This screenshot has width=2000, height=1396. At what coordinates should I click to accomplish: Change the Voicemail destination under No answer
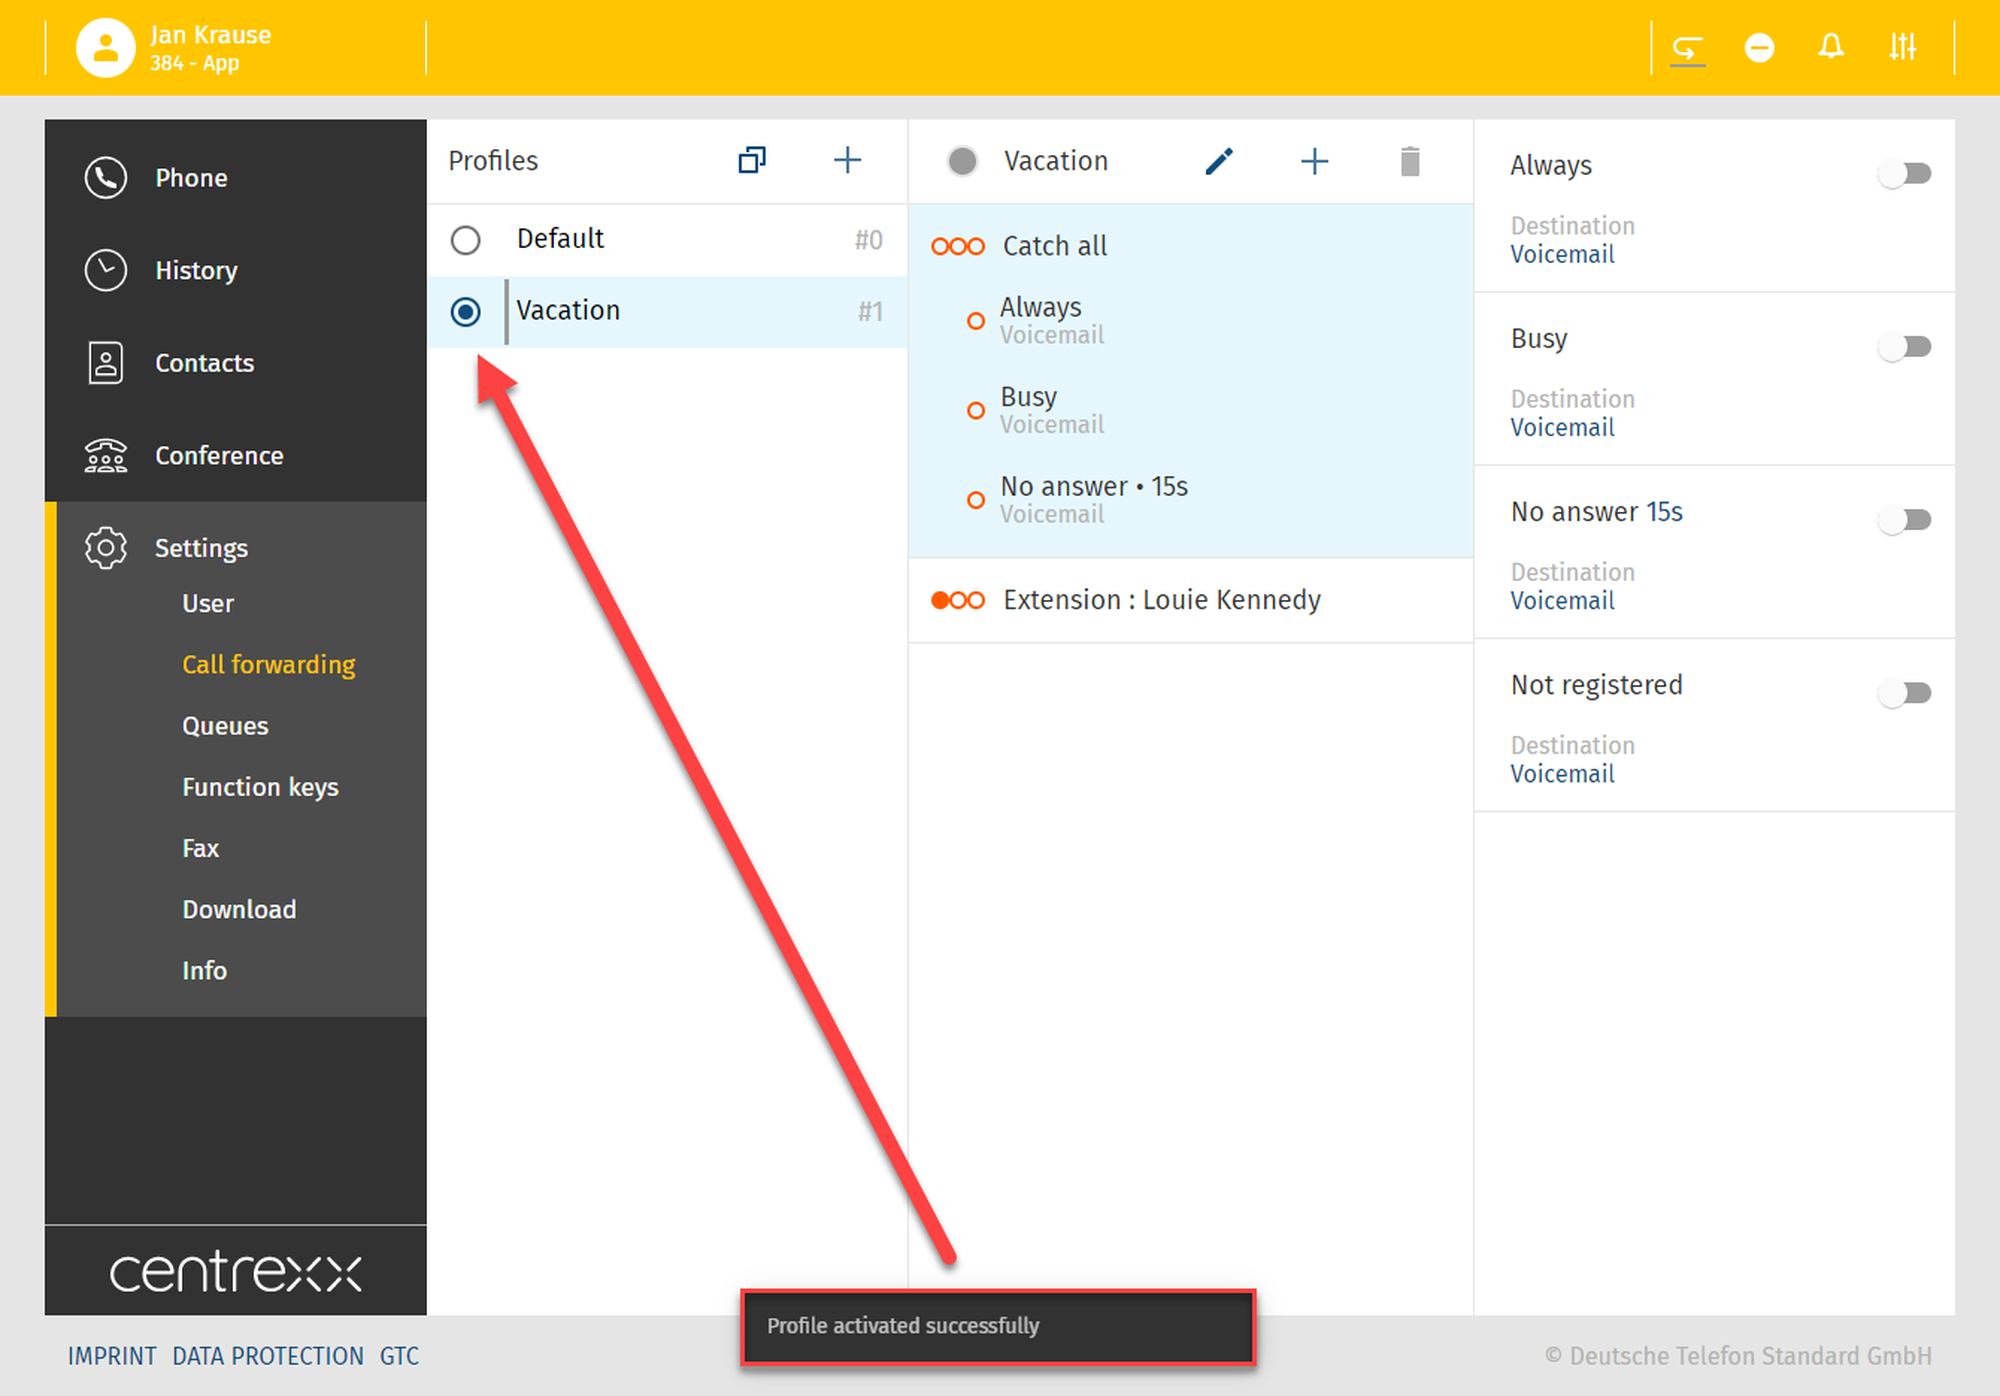pos(1562,601)
